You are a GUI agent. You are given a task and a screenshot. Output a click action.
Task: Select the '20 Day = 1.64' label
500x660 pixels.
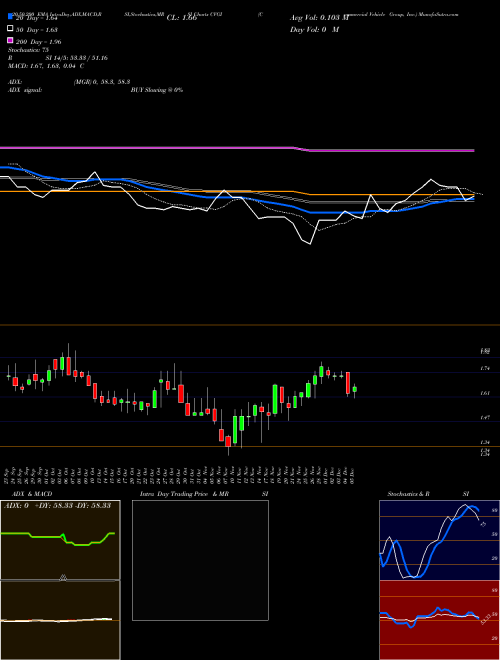tap(37, 18)
